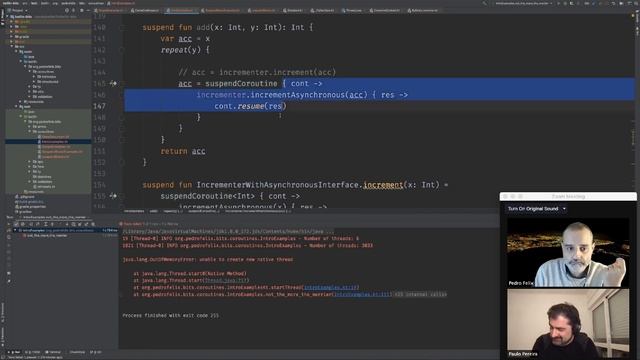Expand the internal calls fold in console
Image resolution: width=640 pixels, height=360 pixels.
pyautogui.click(x=420, y=294)
